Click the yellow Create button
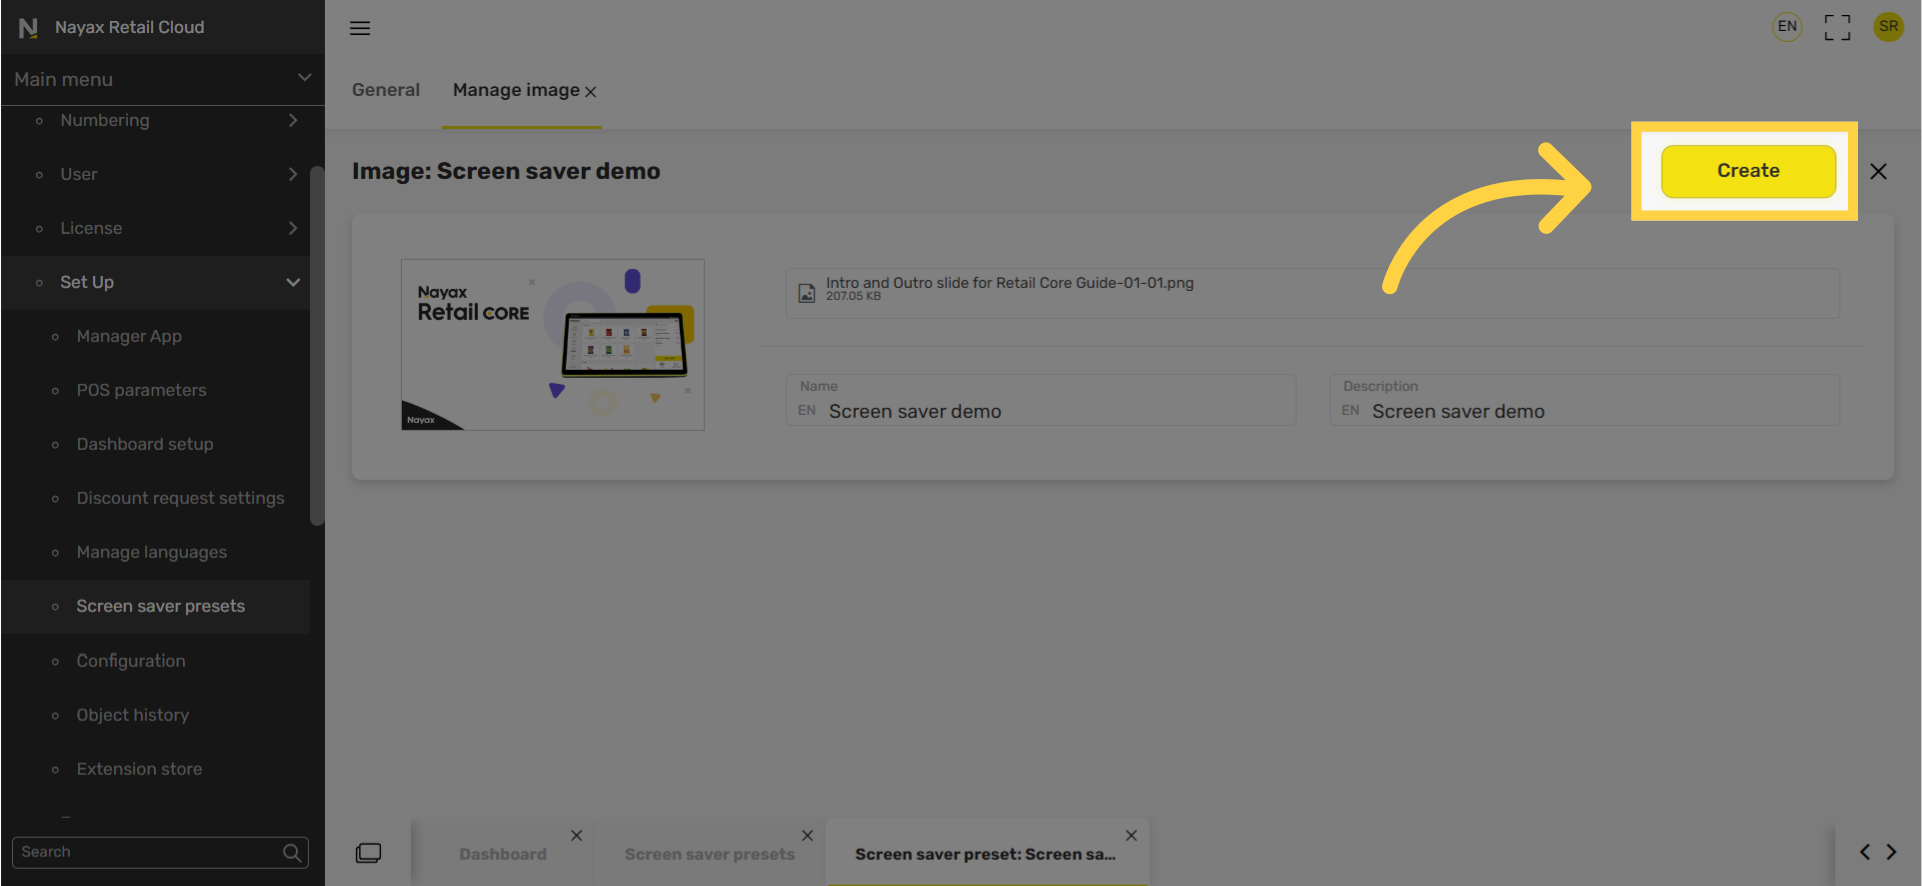 [x=1748, y=171]
